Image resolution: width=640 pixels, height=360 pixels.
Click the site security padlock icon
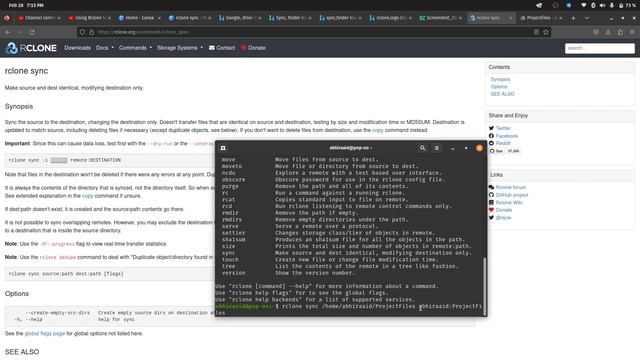tap(91, 32)
